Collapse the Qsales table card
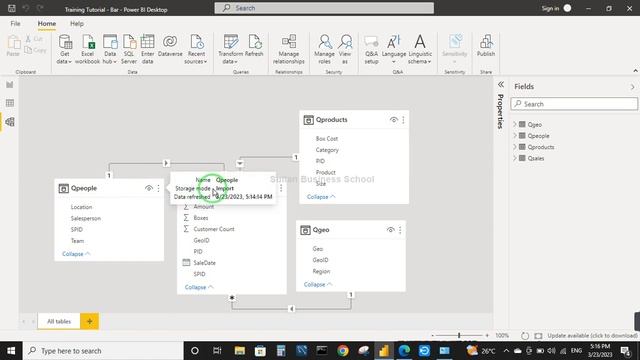The height and width of the screenshot is (360, 640). [x=199, y=287]
